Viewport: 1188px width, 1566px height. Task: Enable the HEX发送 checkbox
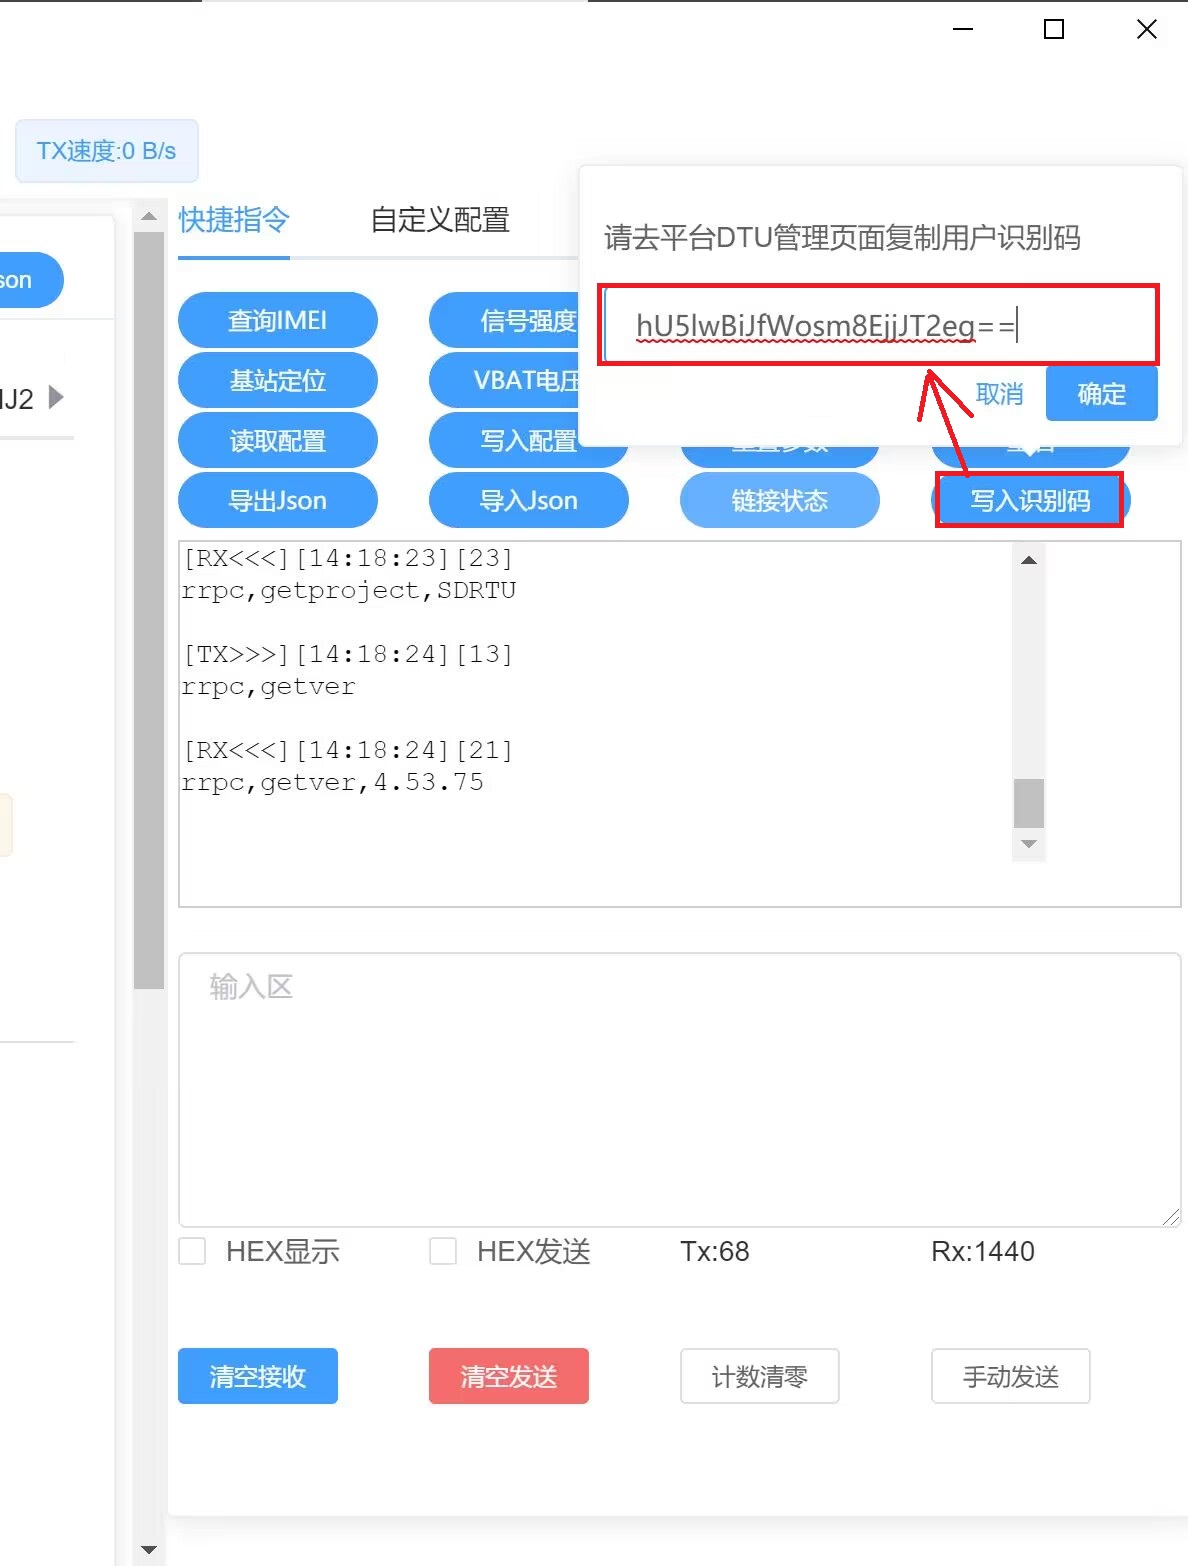(443, 1251)
